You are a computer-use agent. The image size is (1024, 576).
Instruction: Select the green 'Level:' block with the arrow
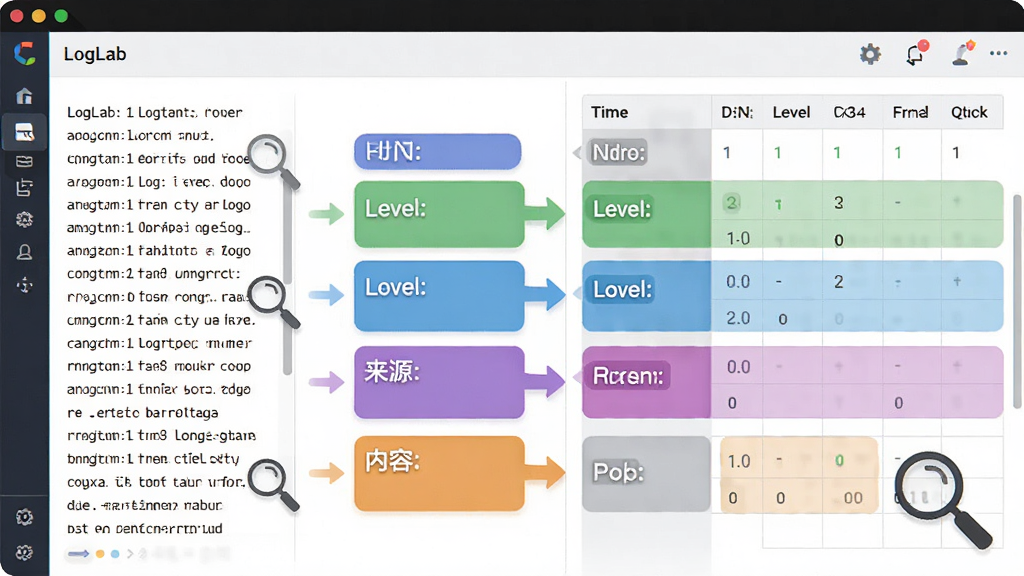point(439,214)
